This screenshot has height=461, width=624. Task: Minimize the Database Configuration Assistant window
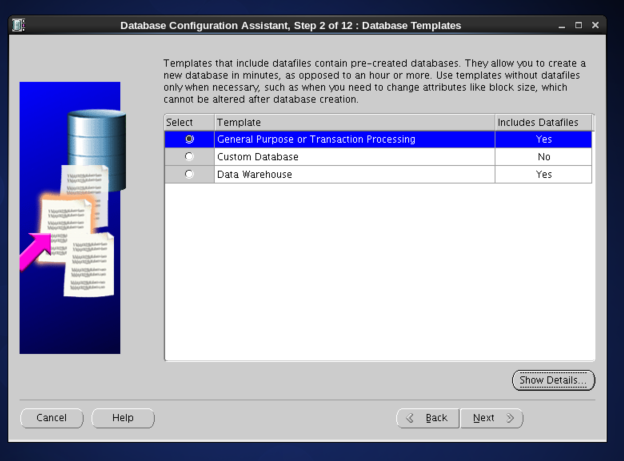click(562, 25)
